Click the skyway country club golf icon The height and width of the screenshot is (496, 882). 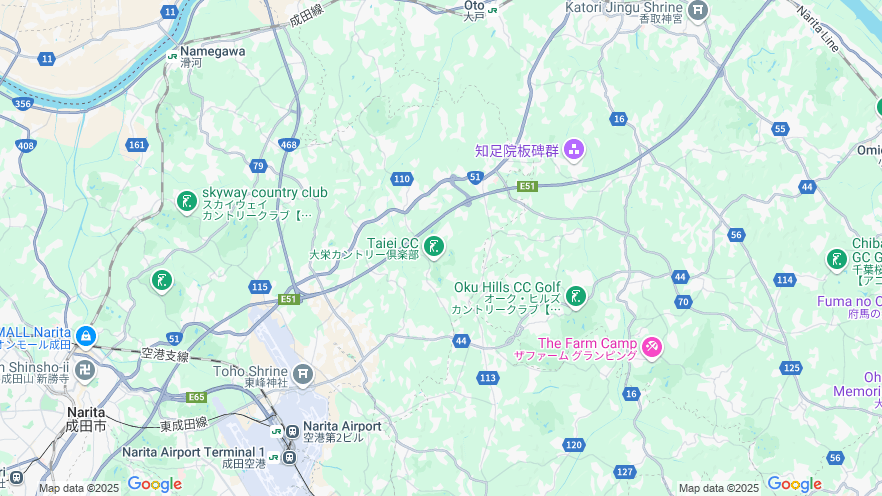[187, 201]
